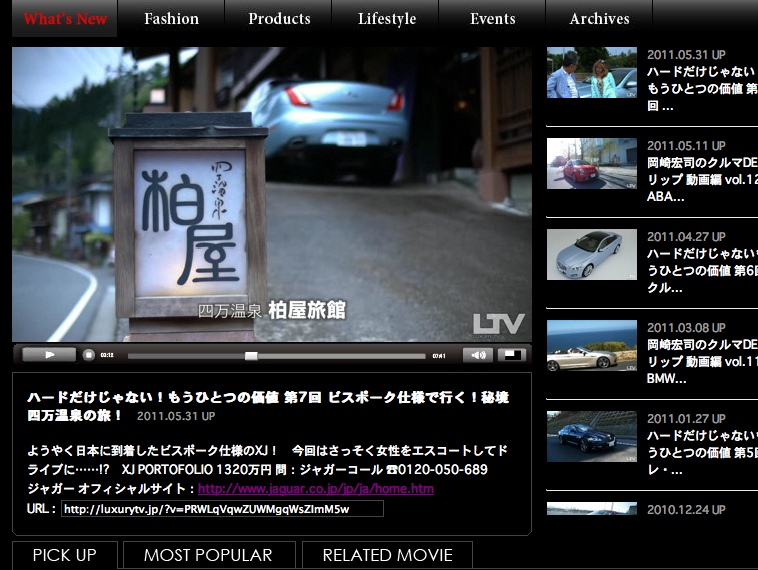Click the play button in video player

click(49, 355)
